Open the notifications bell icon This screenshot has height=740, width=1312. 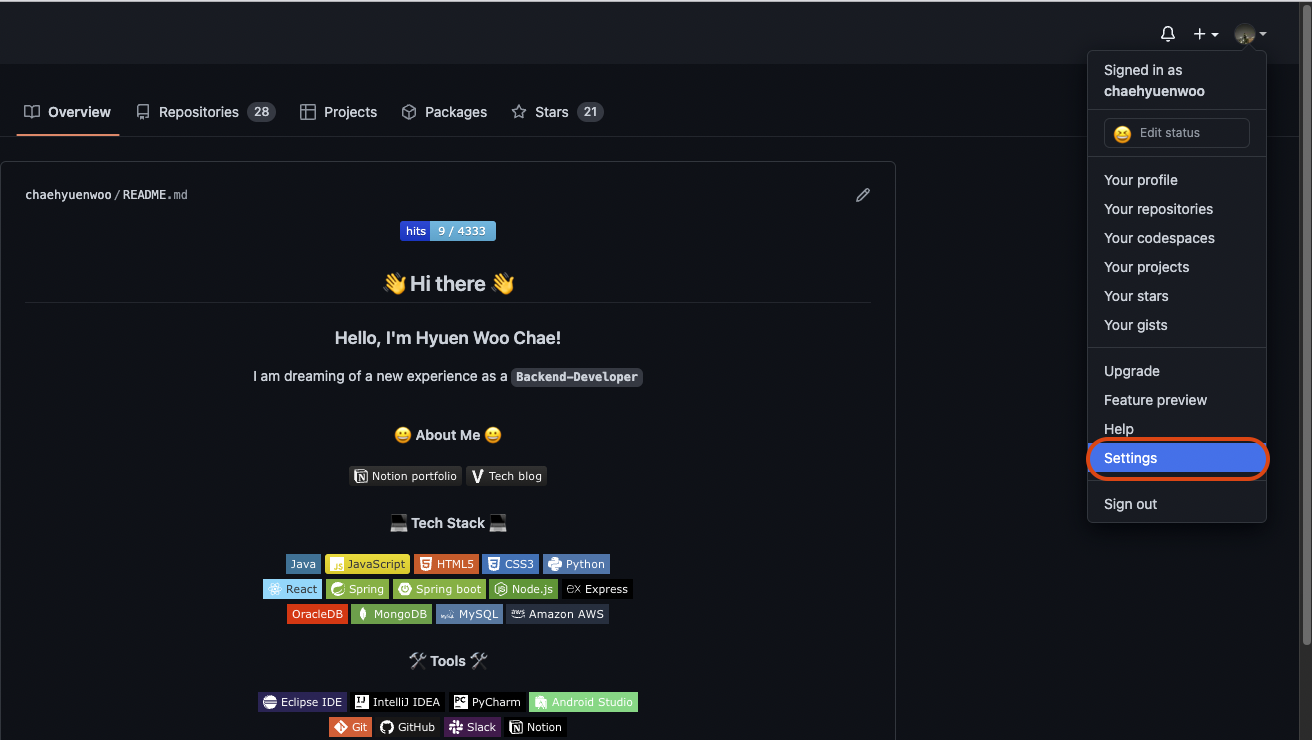click(1167, 33)
